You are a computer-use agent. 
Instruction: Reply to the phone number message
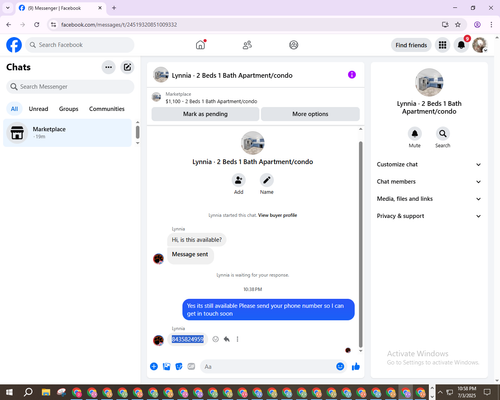point(227,339)
